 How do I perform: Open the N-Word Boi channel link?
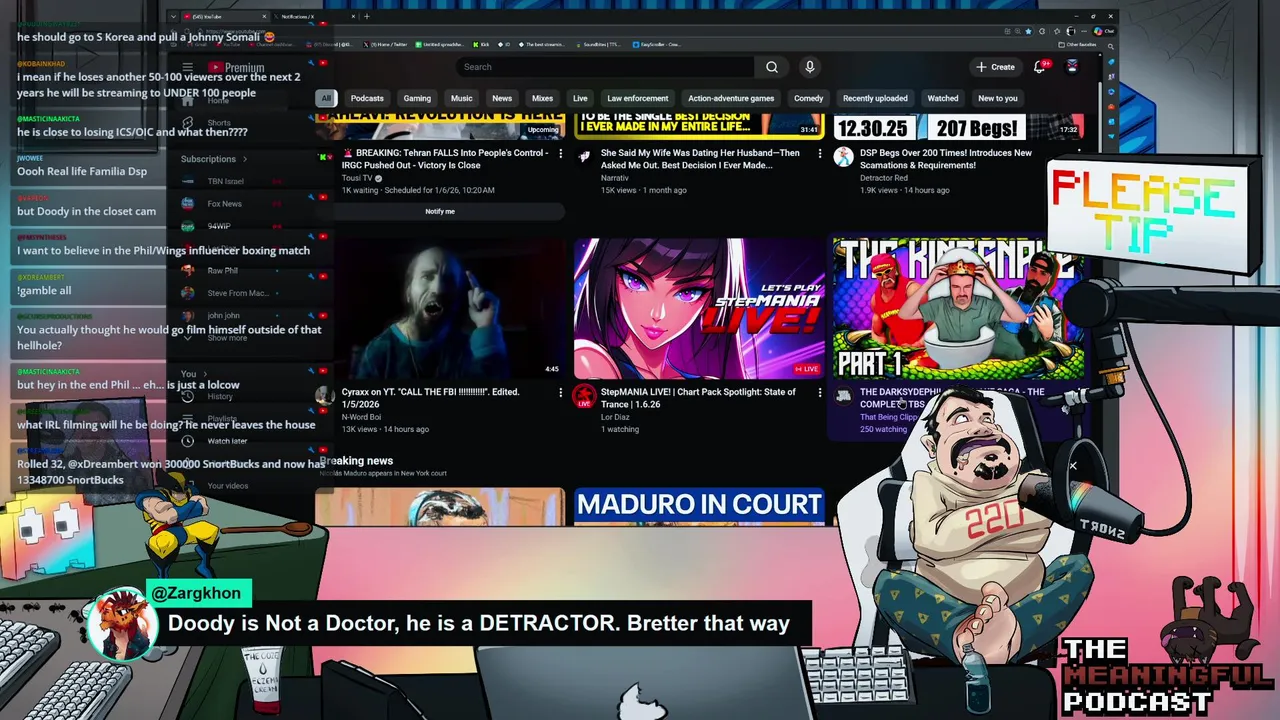click(361, 417)
